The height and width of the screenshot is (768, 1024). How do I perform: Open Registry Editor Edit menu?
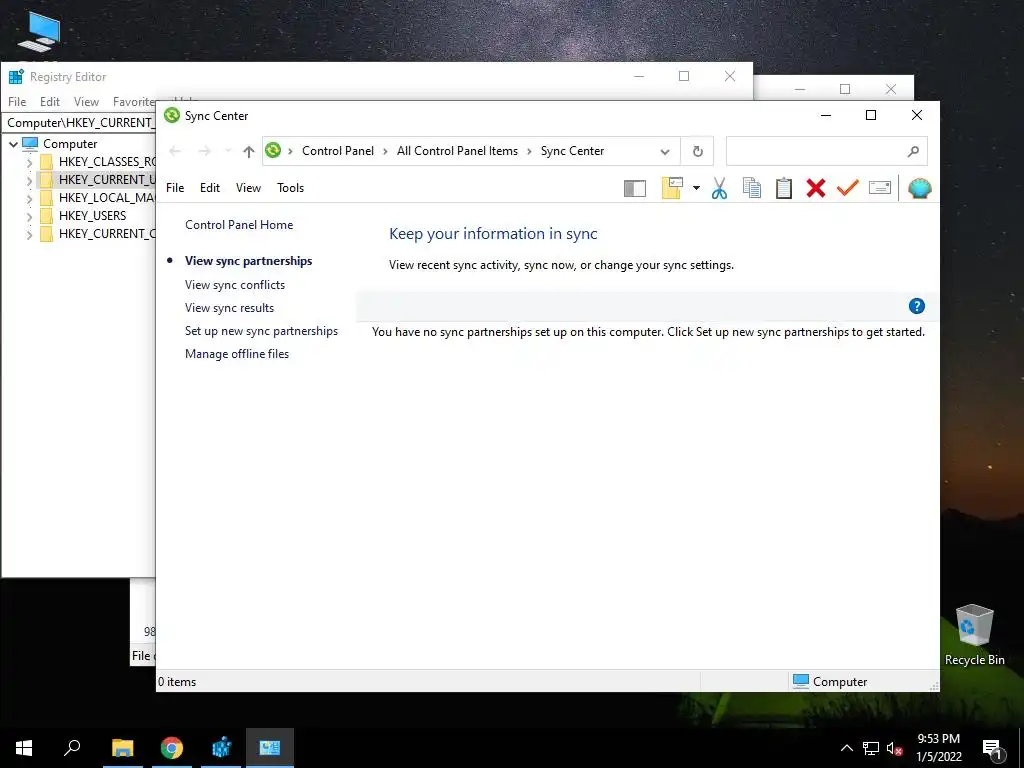click(x=50, y=102)
